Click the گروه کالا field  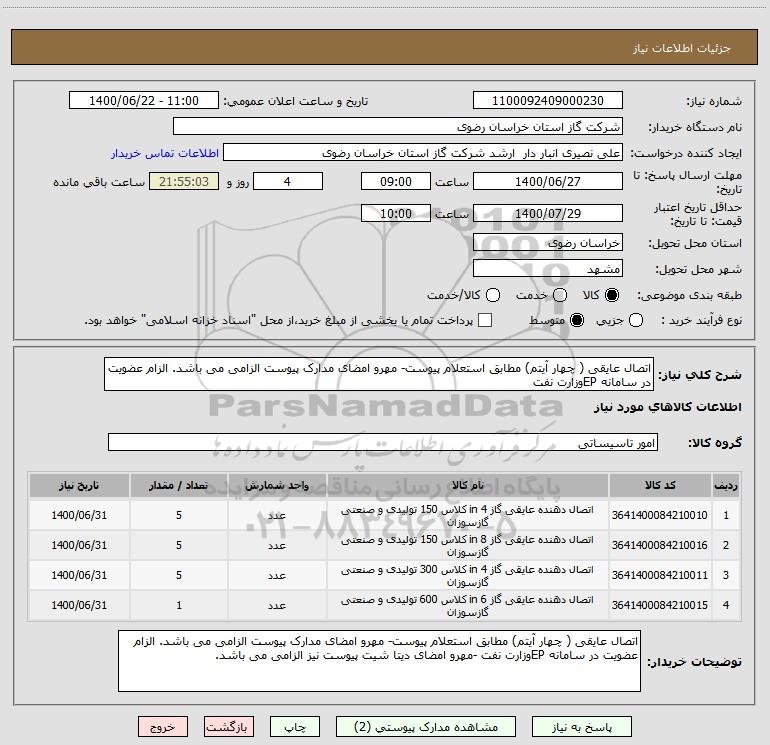(383, 442)
